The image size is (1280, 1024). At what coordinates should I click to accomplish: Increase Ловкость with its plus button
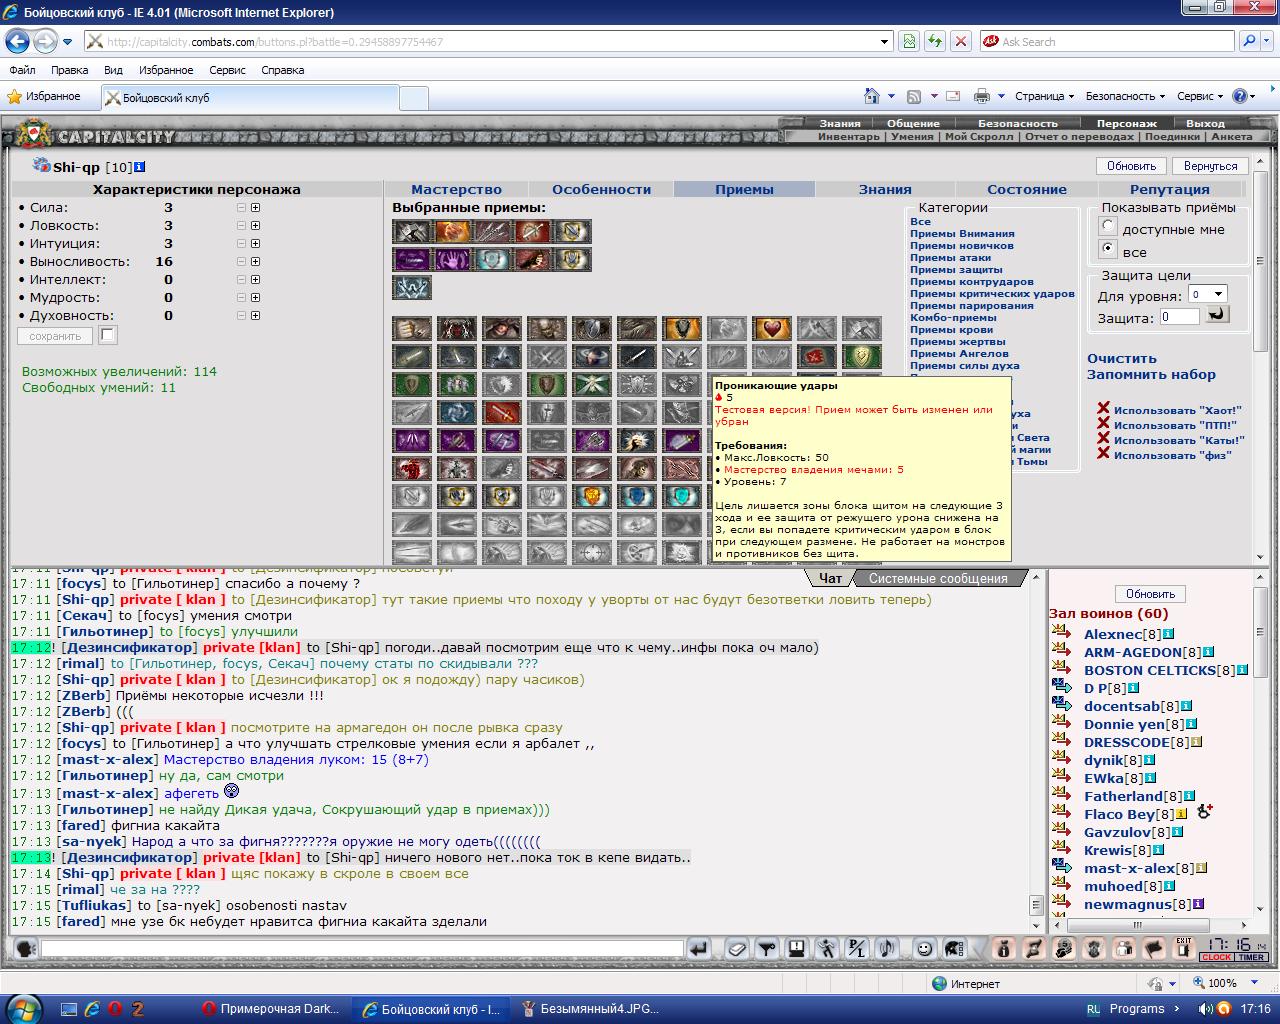coord(255,226)
